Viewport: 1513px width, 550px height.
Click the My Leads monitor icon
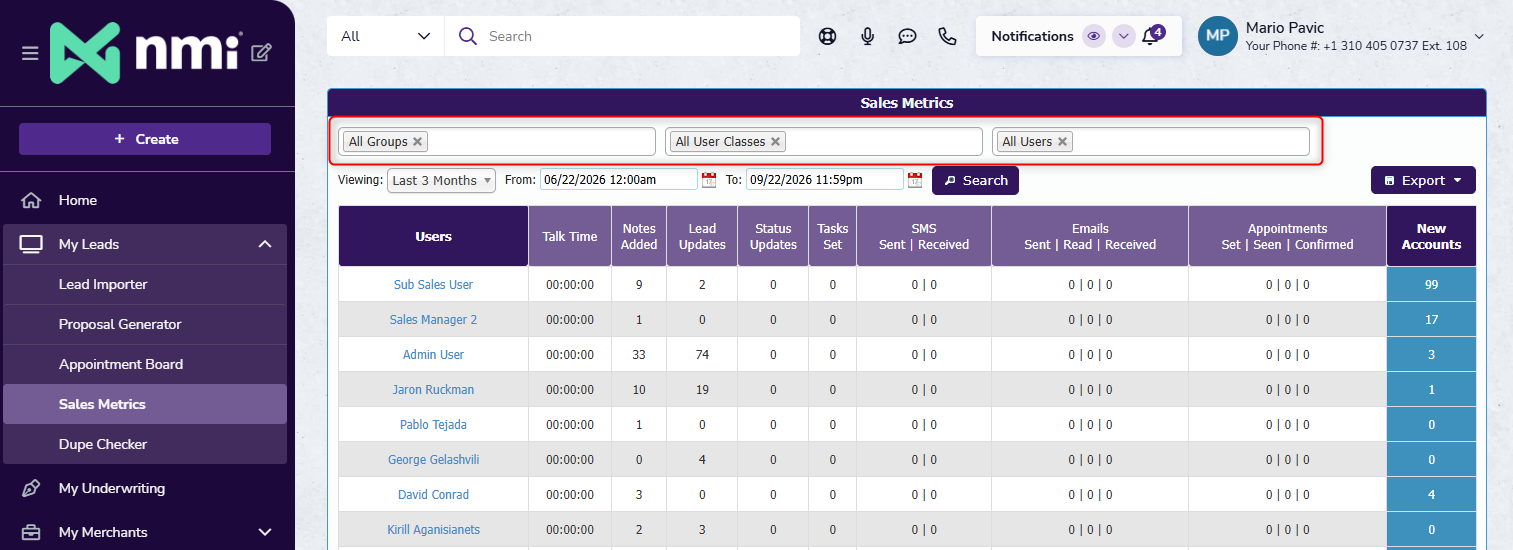31,244
